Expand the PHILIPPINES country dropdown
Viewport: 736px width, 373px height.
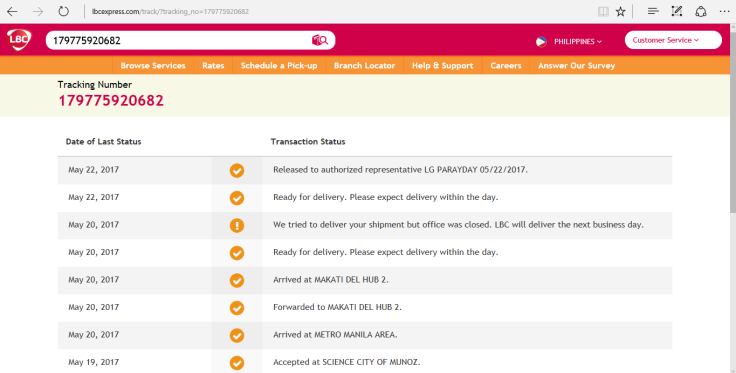coord(578,41)
